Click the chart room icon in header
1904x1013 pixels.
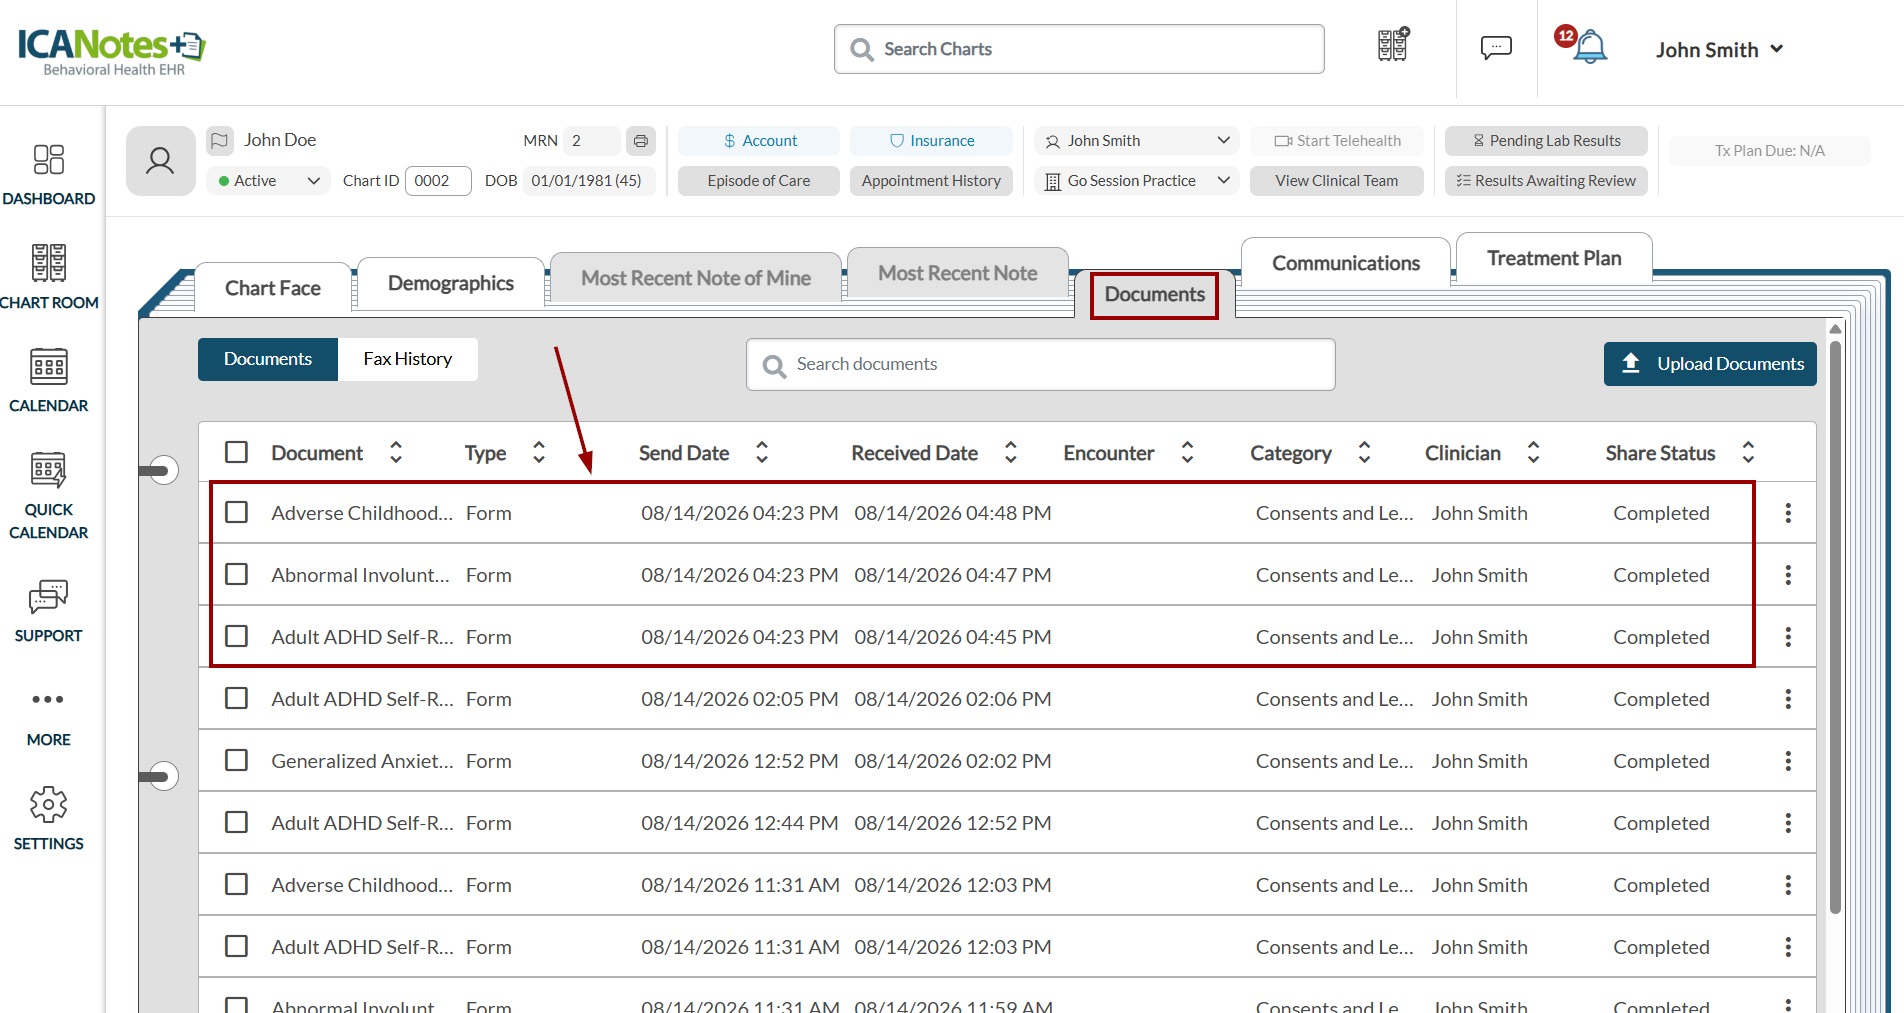(x=1393, y=45)
